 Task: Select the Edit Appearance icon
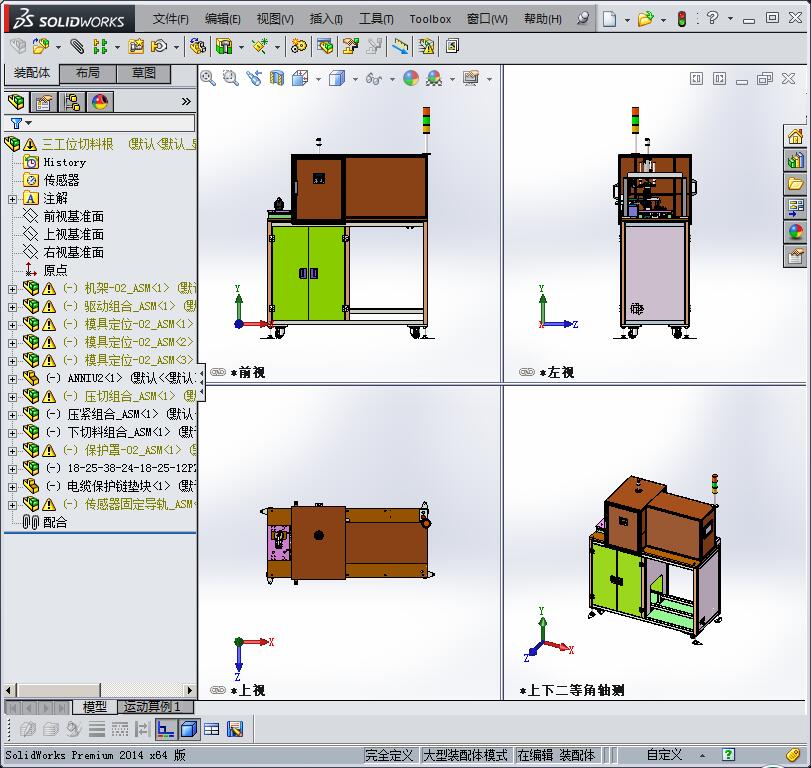[409, 79]
